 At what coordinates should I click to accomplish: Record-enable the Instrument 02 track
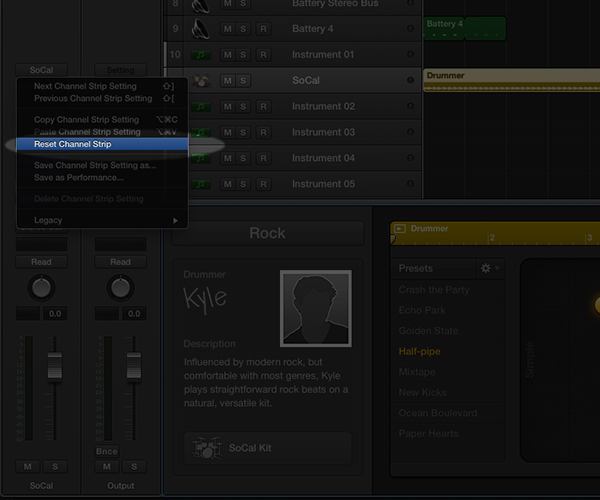(263, 107)
